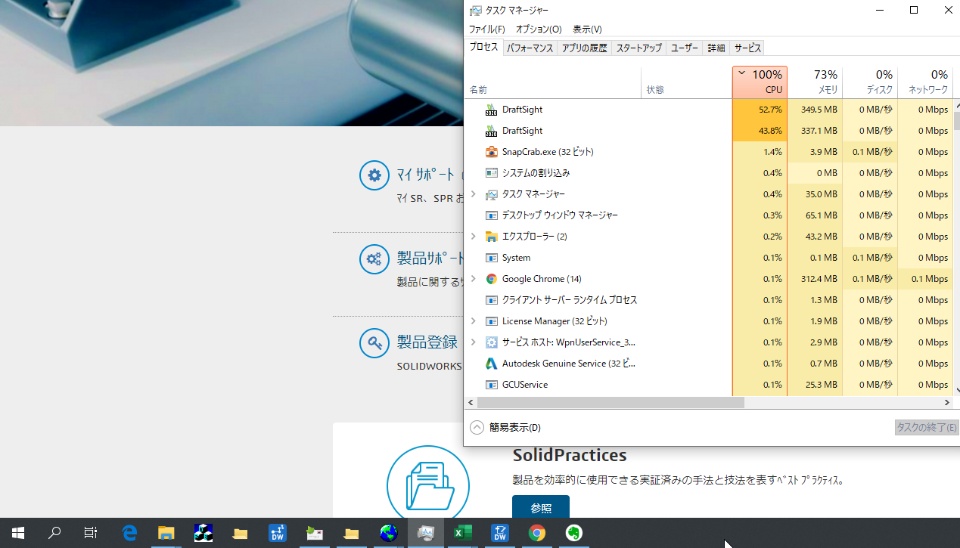Switch to the サービス tab

click(x=748, y=48)
